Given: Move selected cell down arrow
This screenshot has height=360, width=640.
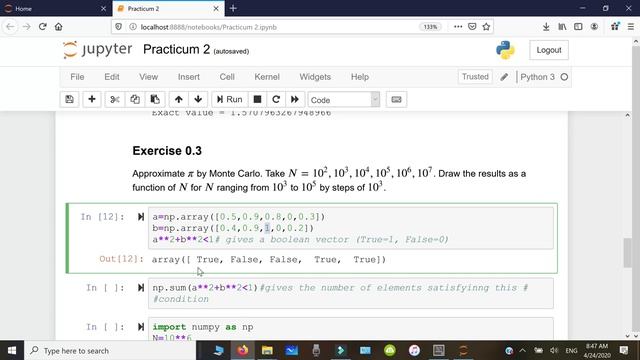Looking at the screenshot, I should (198, 99).
